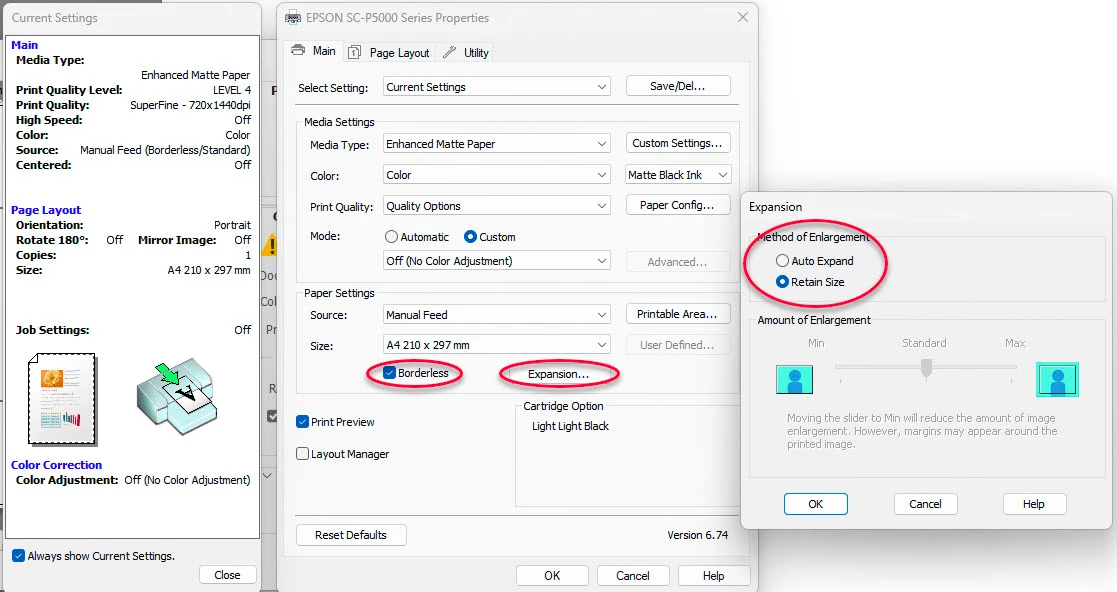Click Help in the Expansion dialog
The image size is (1117, 592).
click(x=1034, y=504)
